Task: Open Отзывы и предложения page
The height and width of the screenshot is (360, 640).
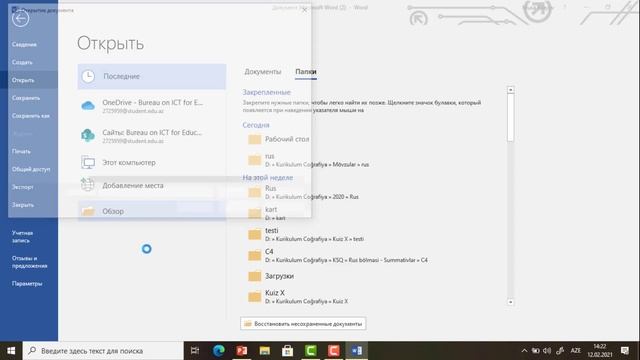Action: (x=29, y=262)
